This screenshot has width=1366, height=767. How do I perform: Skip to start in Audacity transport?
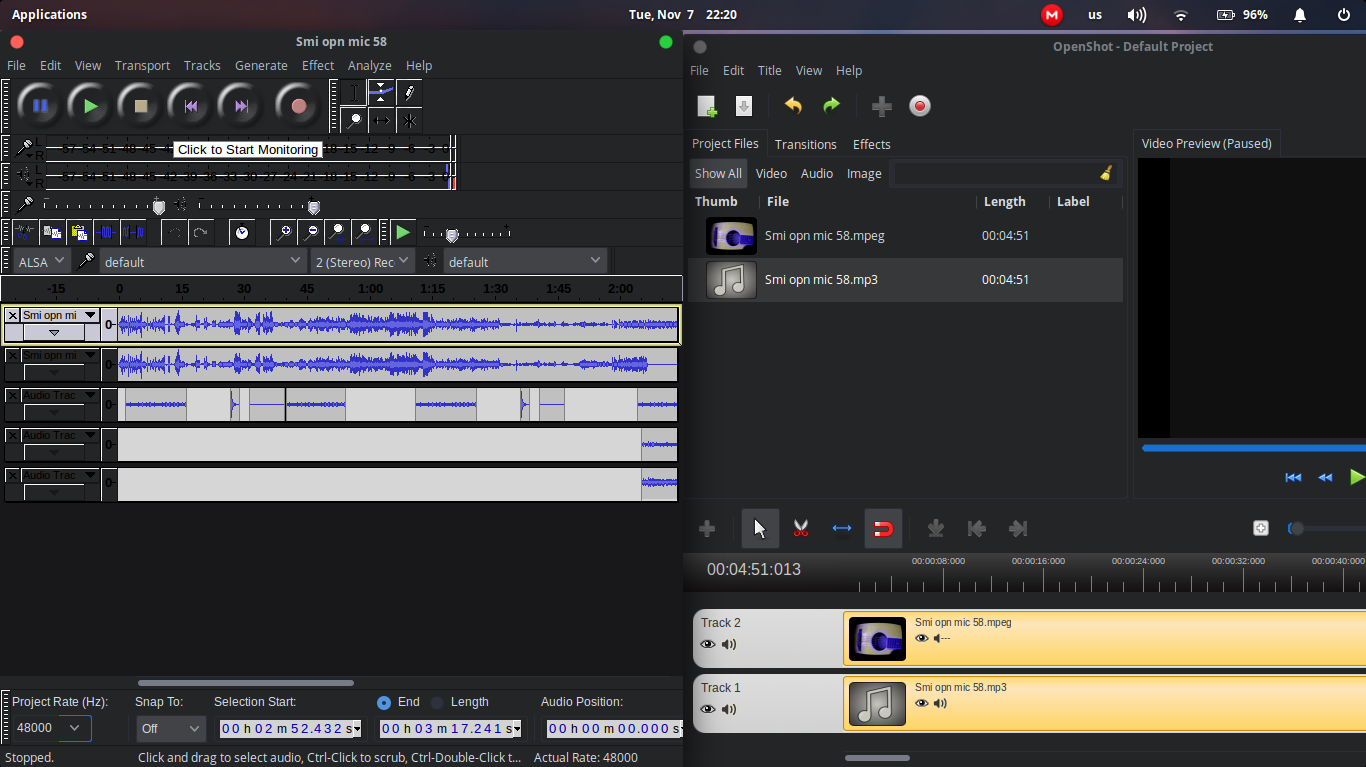click(x=191, y=106)
